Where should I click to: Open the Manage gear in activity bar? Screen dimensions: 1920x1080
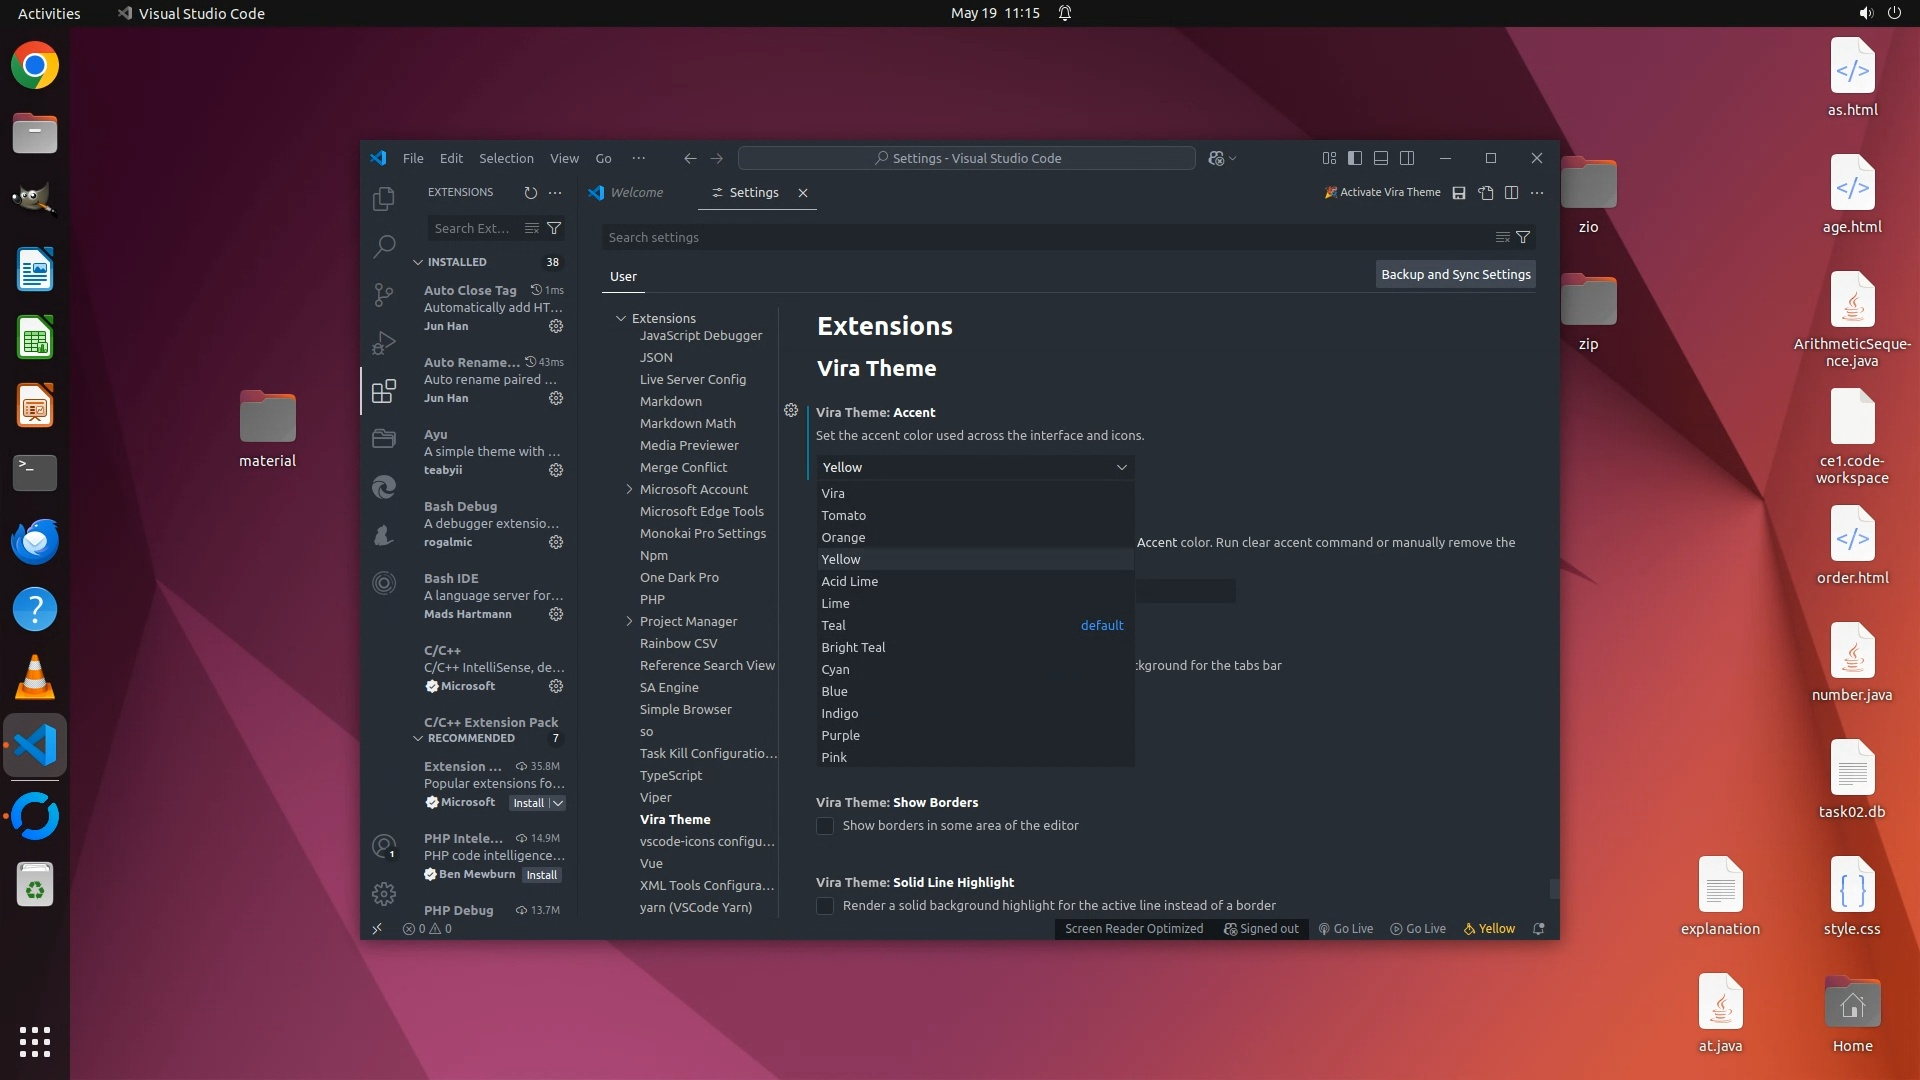[x=384, y=893]
